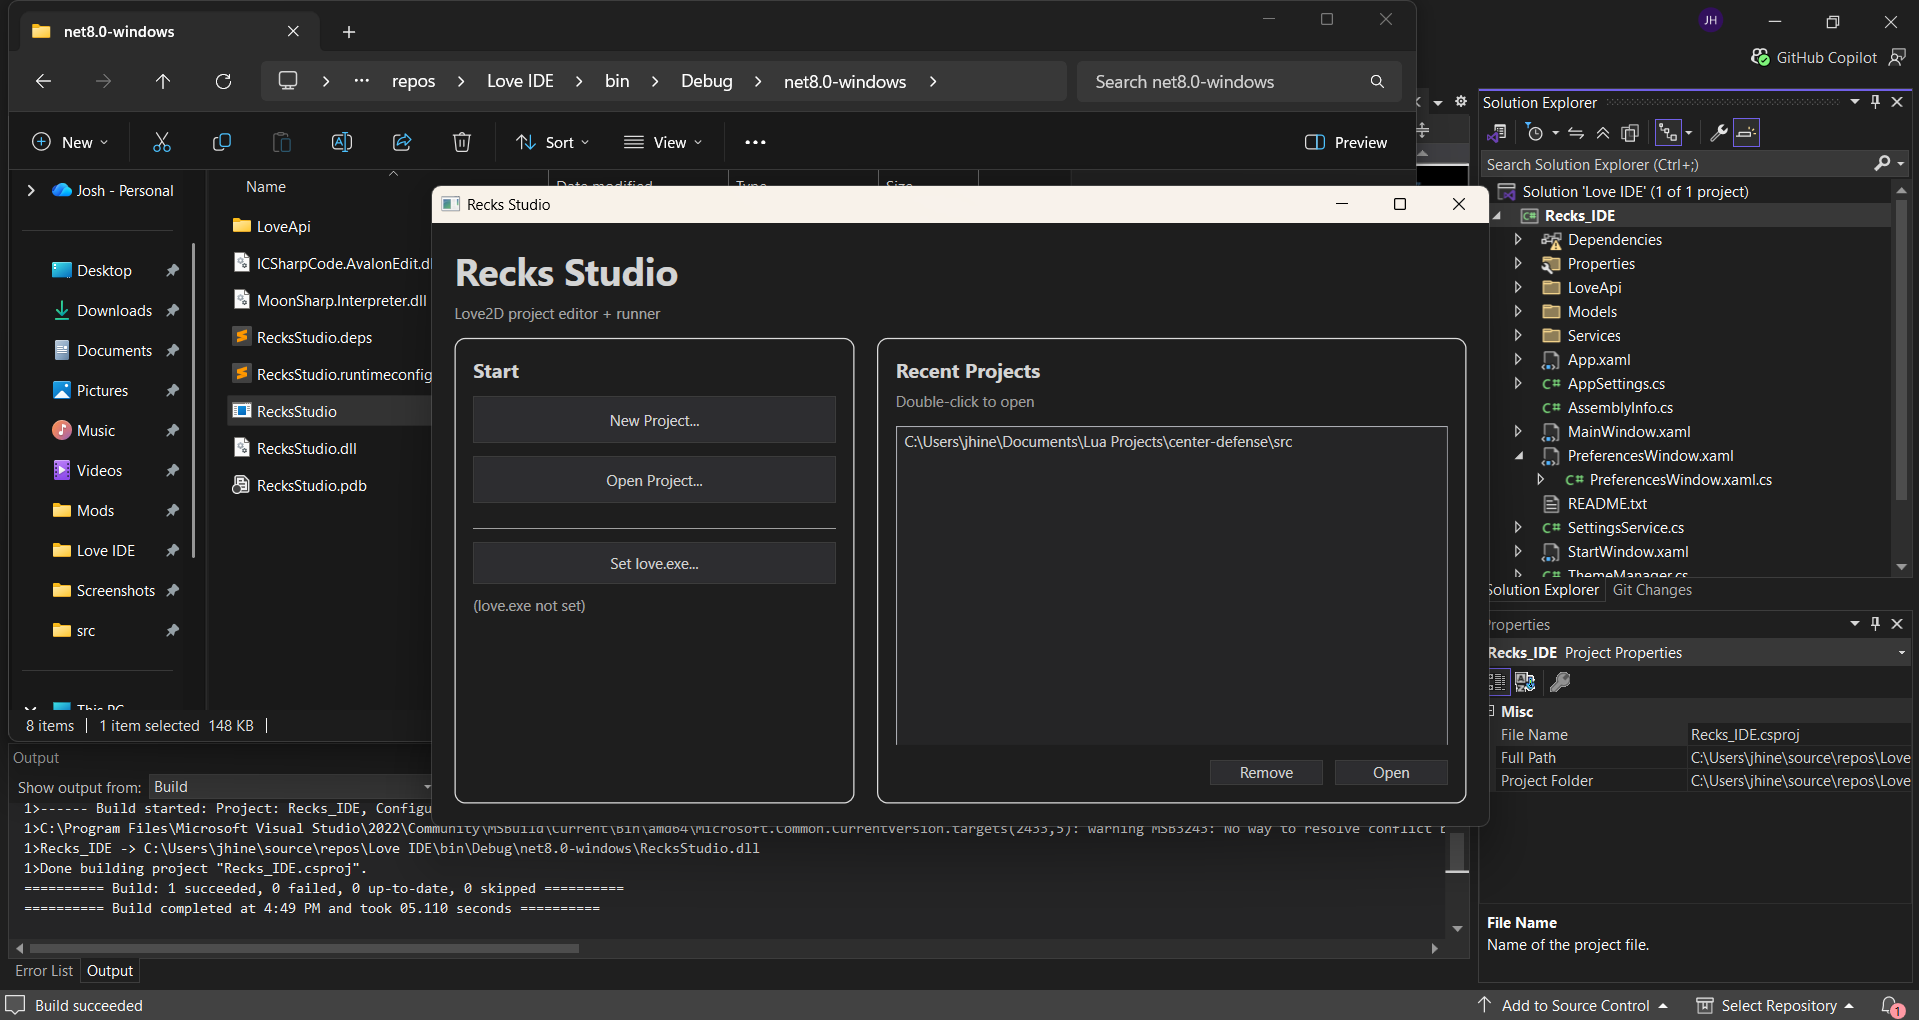Open Solution Explorer Properties wrench icon

pos(1719,133)
